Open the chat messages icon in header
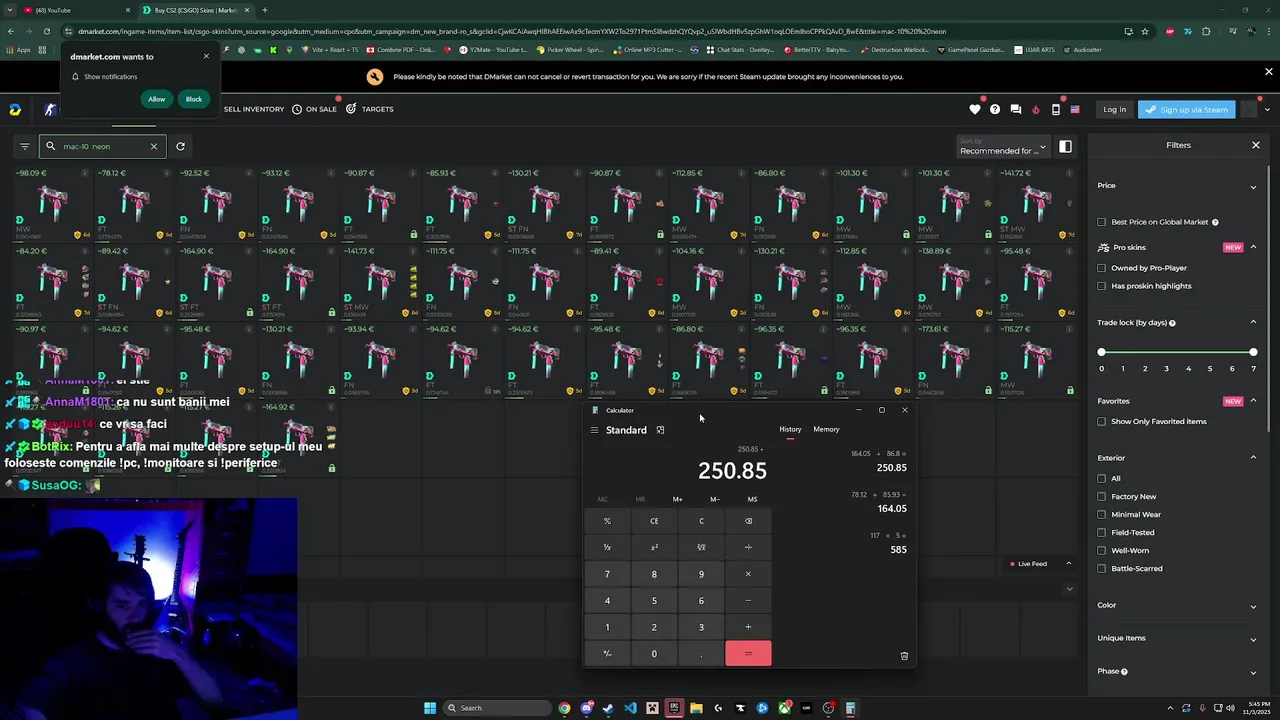The height and width of the screenshot is (720, 1280). click(1016, 109)
